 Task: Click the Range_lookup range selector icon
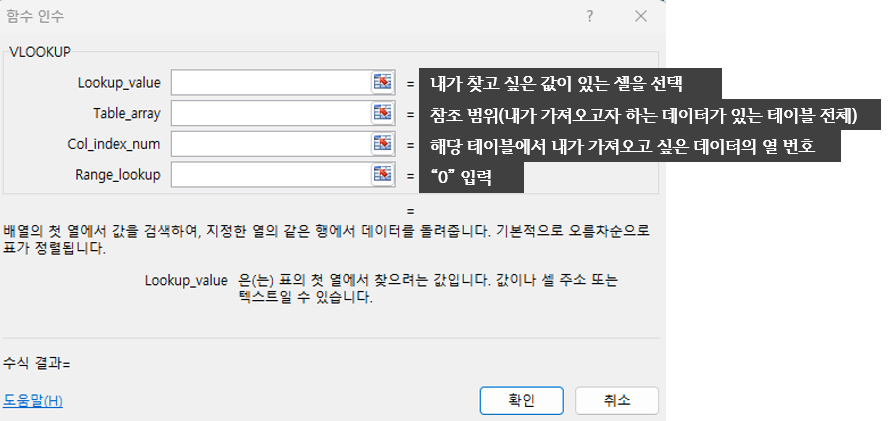382,174
